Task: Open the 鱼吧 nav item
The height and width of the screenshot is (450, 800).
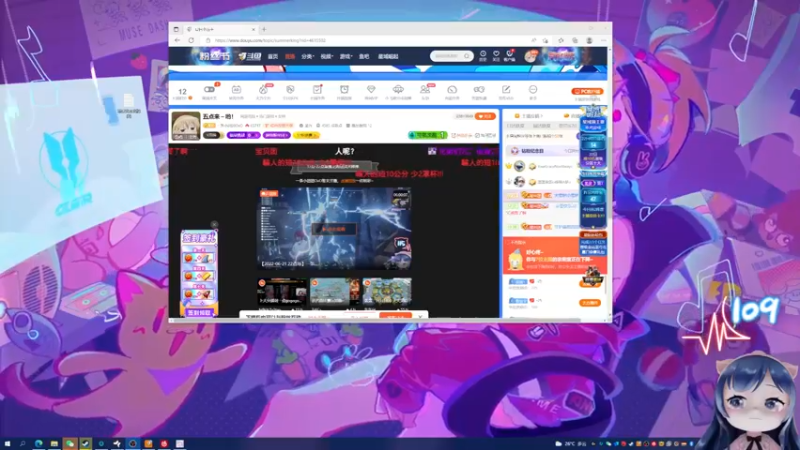Action: coord(364,57)
